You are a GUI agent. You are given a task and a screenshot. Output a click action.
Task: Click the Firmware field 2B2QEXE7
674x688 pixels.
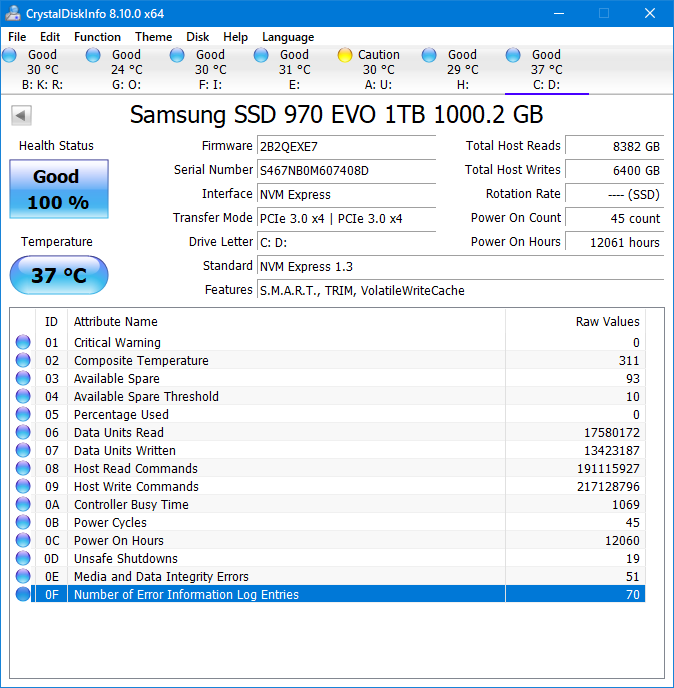tap(346, 146)
